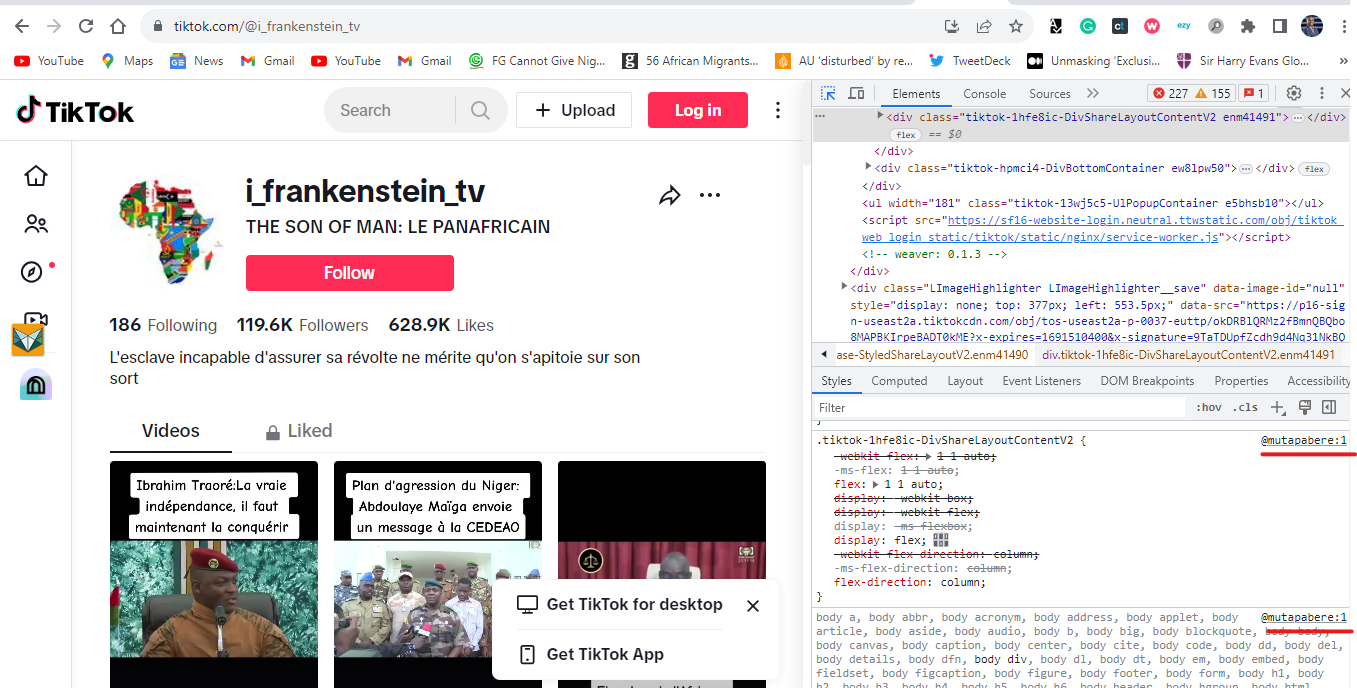Viewport: 1357px width, 688px height.
Task: Open the Event Listeners tab
Action: pos(1041,381)
